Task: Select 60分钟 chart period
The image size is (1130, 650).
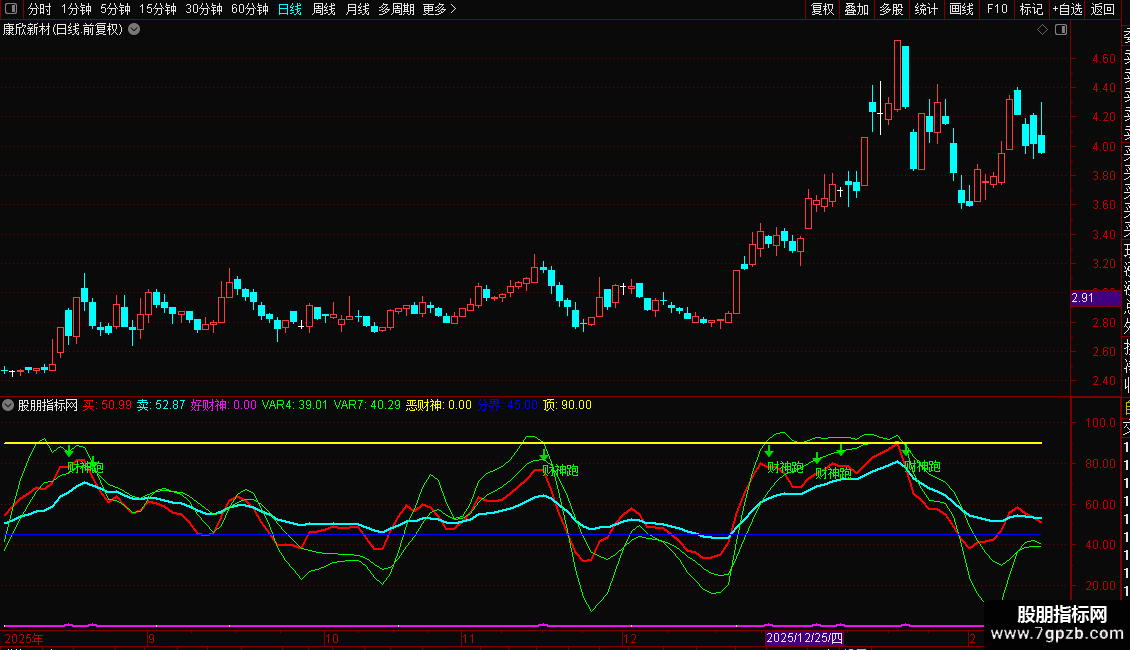Action: click(x=249, y=9)
